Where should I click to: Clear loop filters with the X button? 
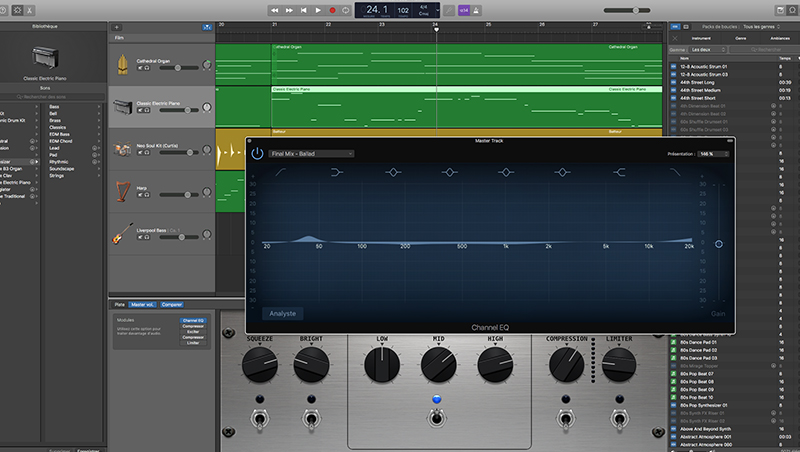pyautogui.click(x=675, y=38)
